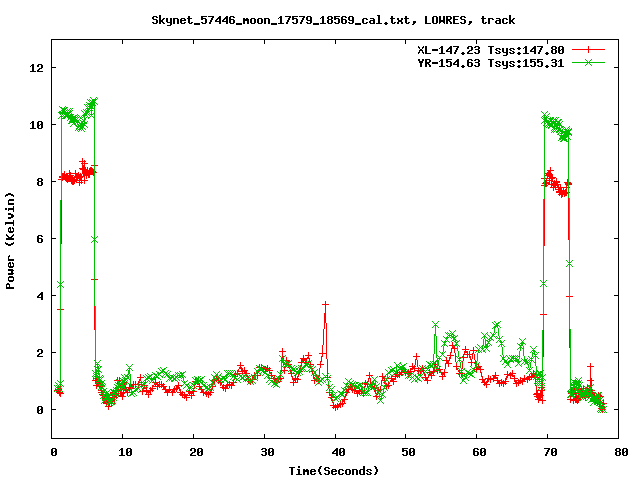
Task: Click the y-axis tick label 8
Action: (40, 182)
